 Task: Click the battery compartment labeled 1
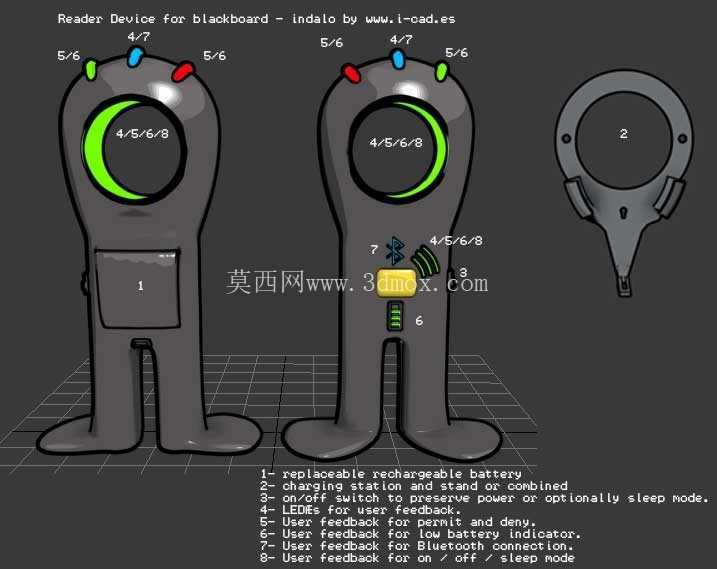click(138, 288)
